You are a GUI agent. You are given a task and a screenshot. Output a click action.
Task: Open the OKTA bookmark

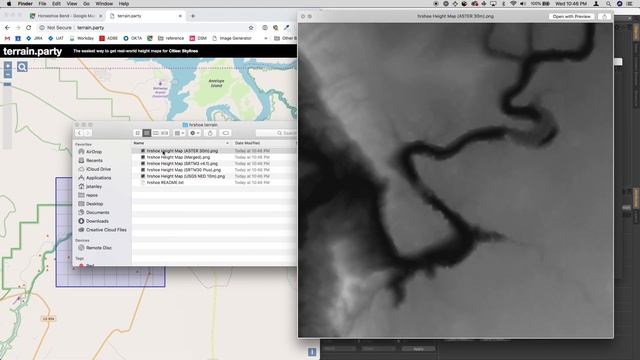[x=133, y=38]
